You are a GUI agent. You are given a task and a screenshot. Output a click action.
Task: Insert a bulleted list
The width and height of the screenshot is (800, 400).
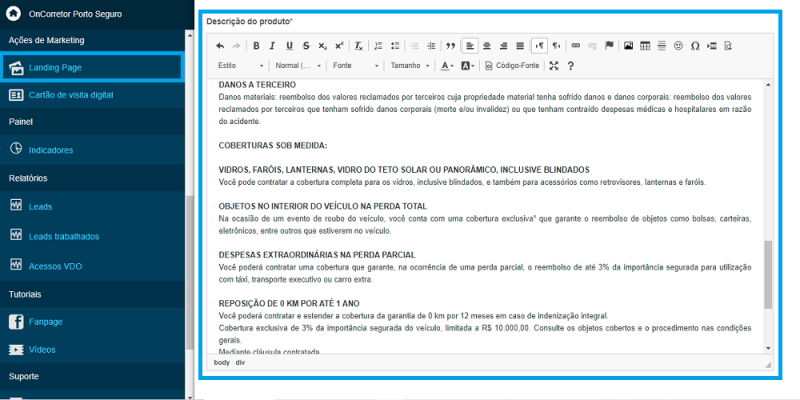coord(395,46)
